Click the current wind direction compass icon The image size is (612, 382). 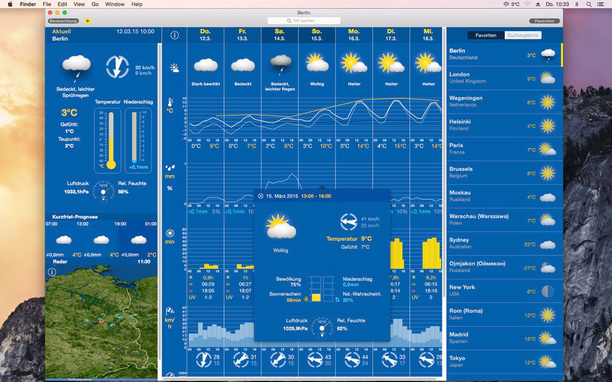117,67
